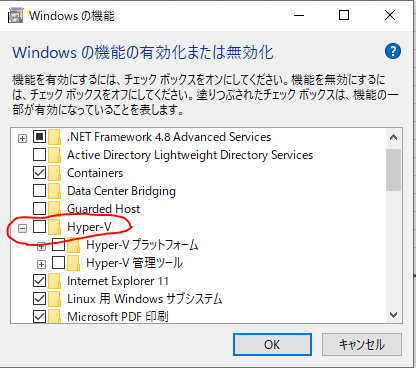Click the .NET Framework 4.8 folder icon
This screenshot has height=368, width=416.
tap(55, 137)
